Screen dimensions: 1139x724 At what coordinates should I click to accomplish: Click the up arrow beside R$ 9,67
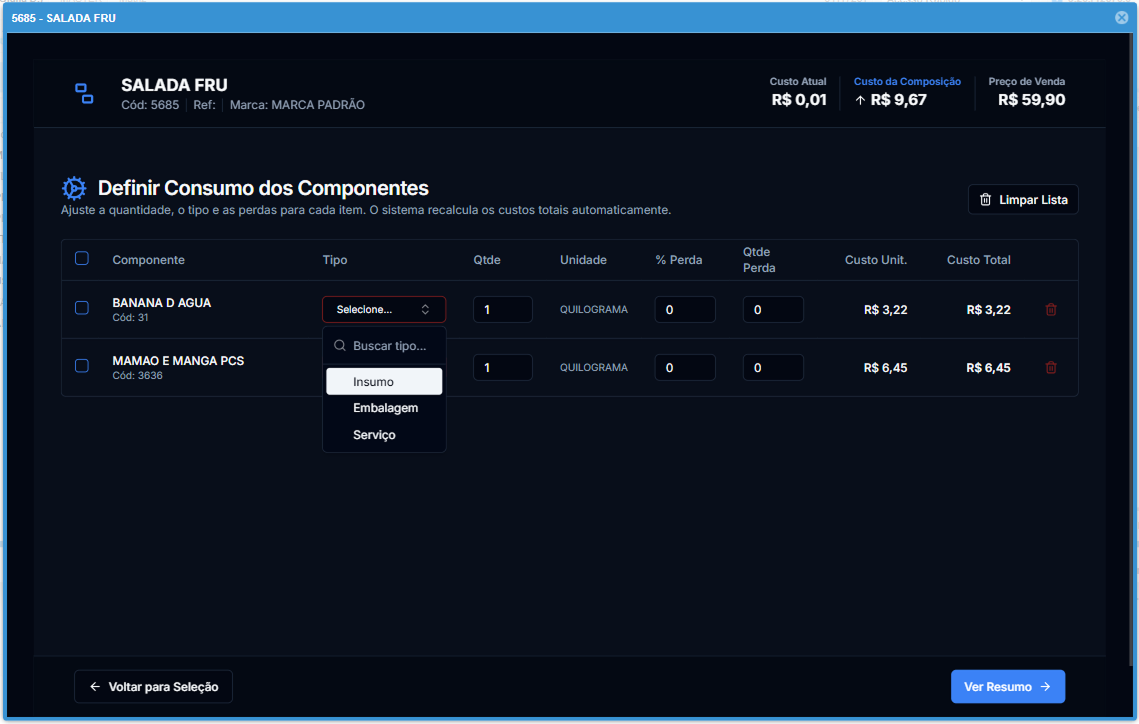tap(860, 100)
